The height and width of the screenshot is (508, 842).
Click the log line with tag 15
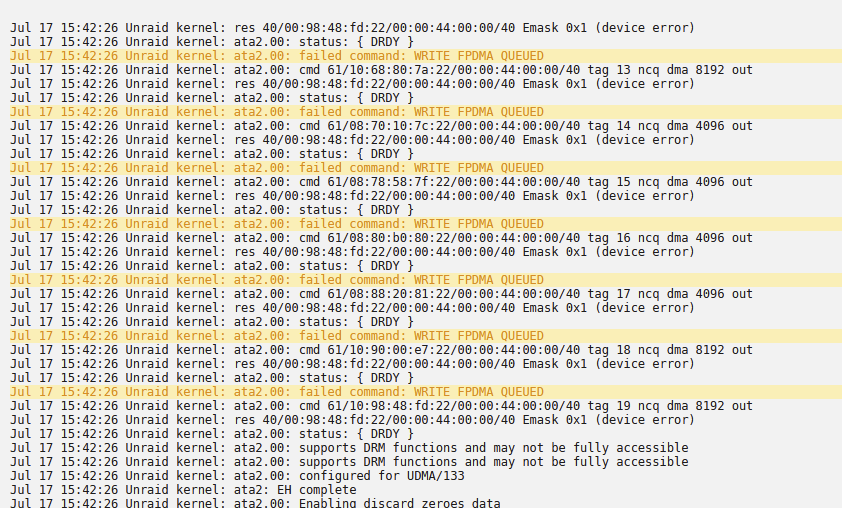tap(381, 182)
